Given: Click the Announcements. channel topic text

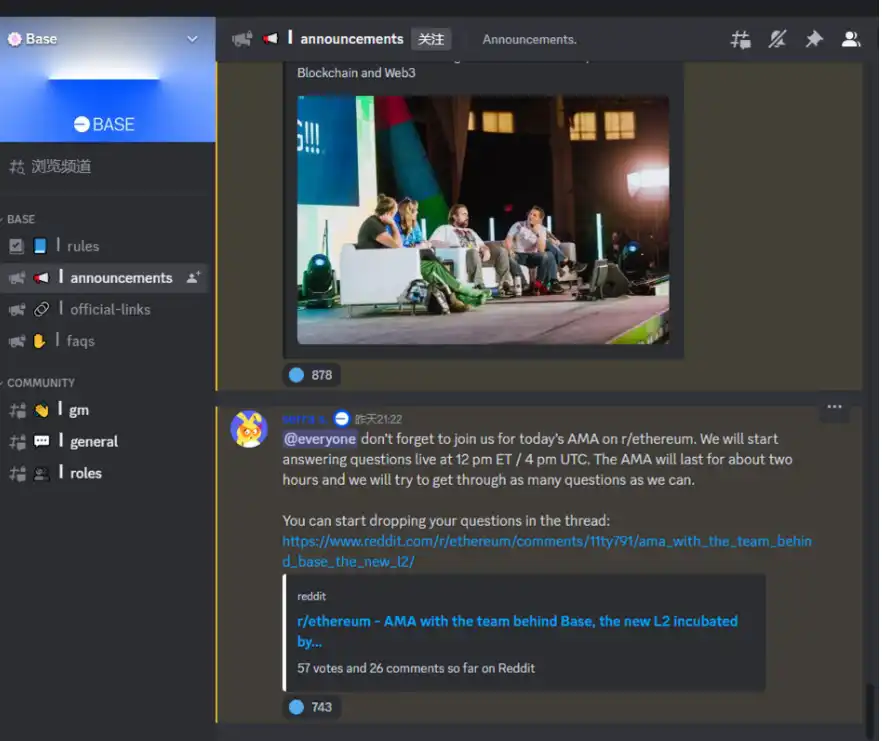Looking at the screenshot, I should point(529,39).
